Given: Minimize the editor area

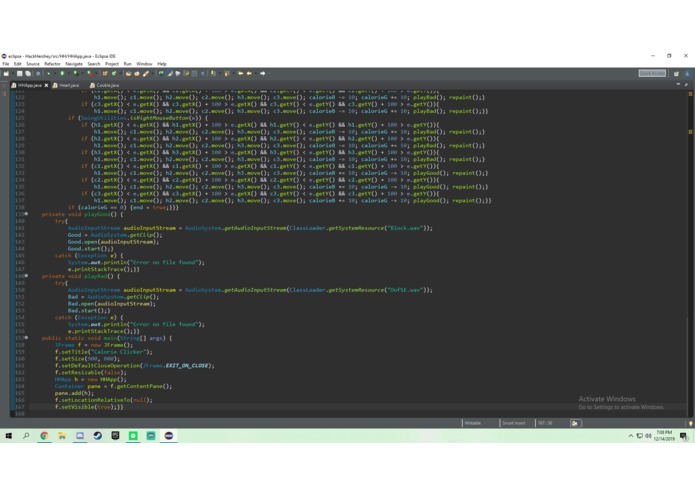Looking at the screenshot, I should [x=678, y=84].
